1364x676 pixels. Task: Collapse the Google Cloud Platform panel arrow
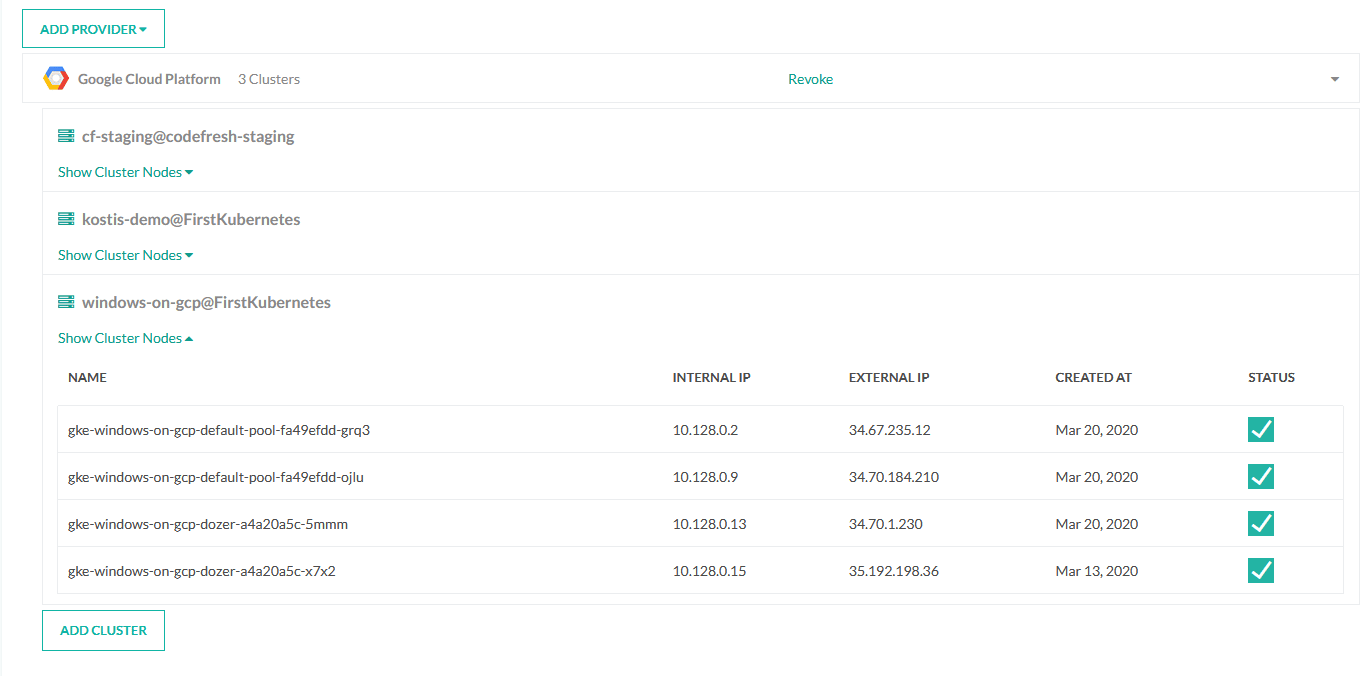point(1334,80)
